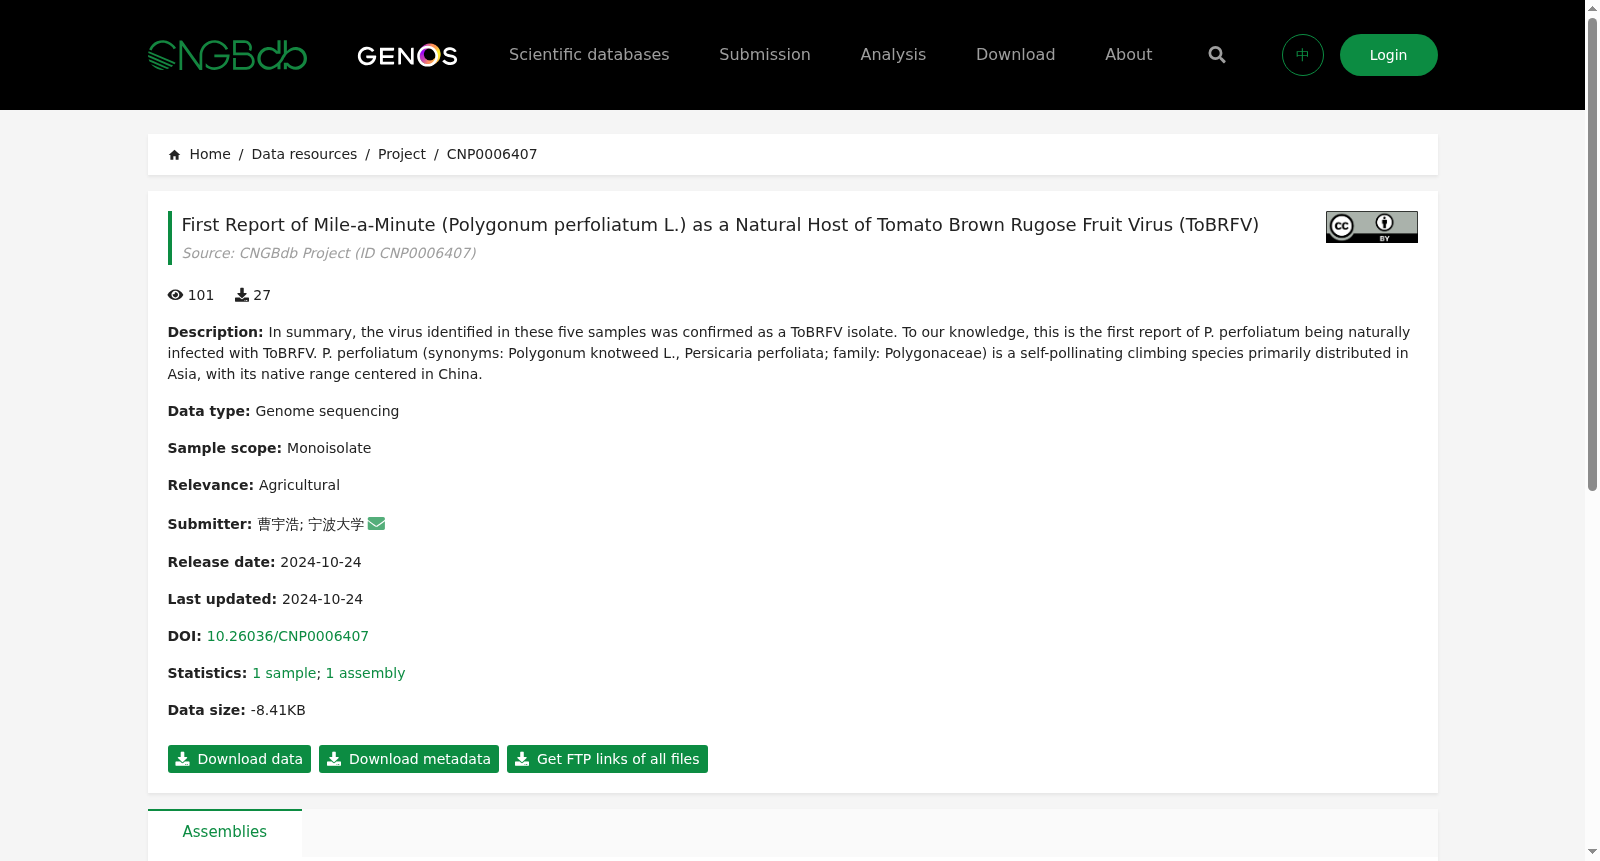Click the Source: CNGBdb Project subtitle
Screen dimensions: 1600x861
[x=329, y=253]
